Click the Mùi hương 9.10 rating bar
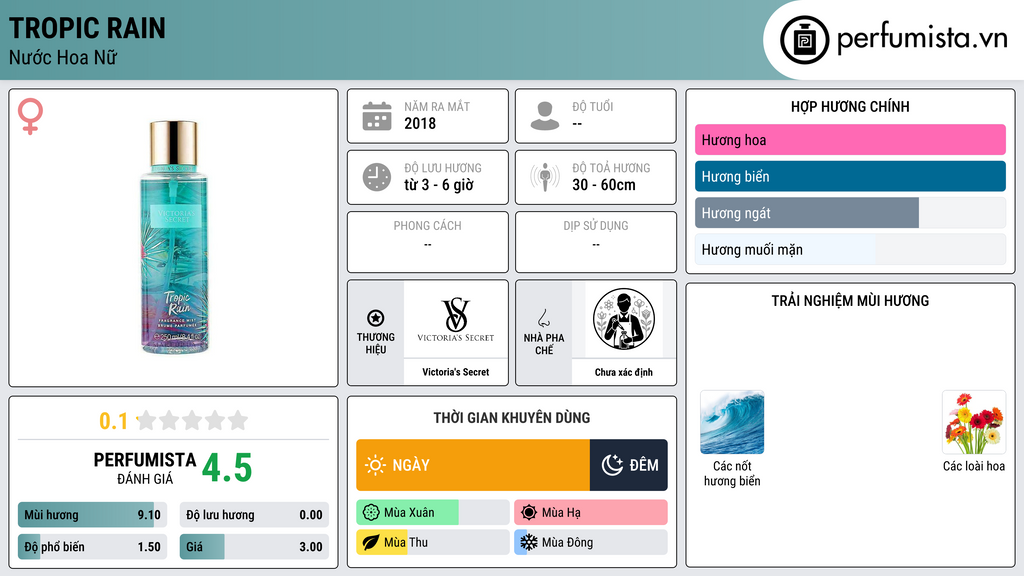This screenshot has width=1024, height=576. click(x=92, y=515)
